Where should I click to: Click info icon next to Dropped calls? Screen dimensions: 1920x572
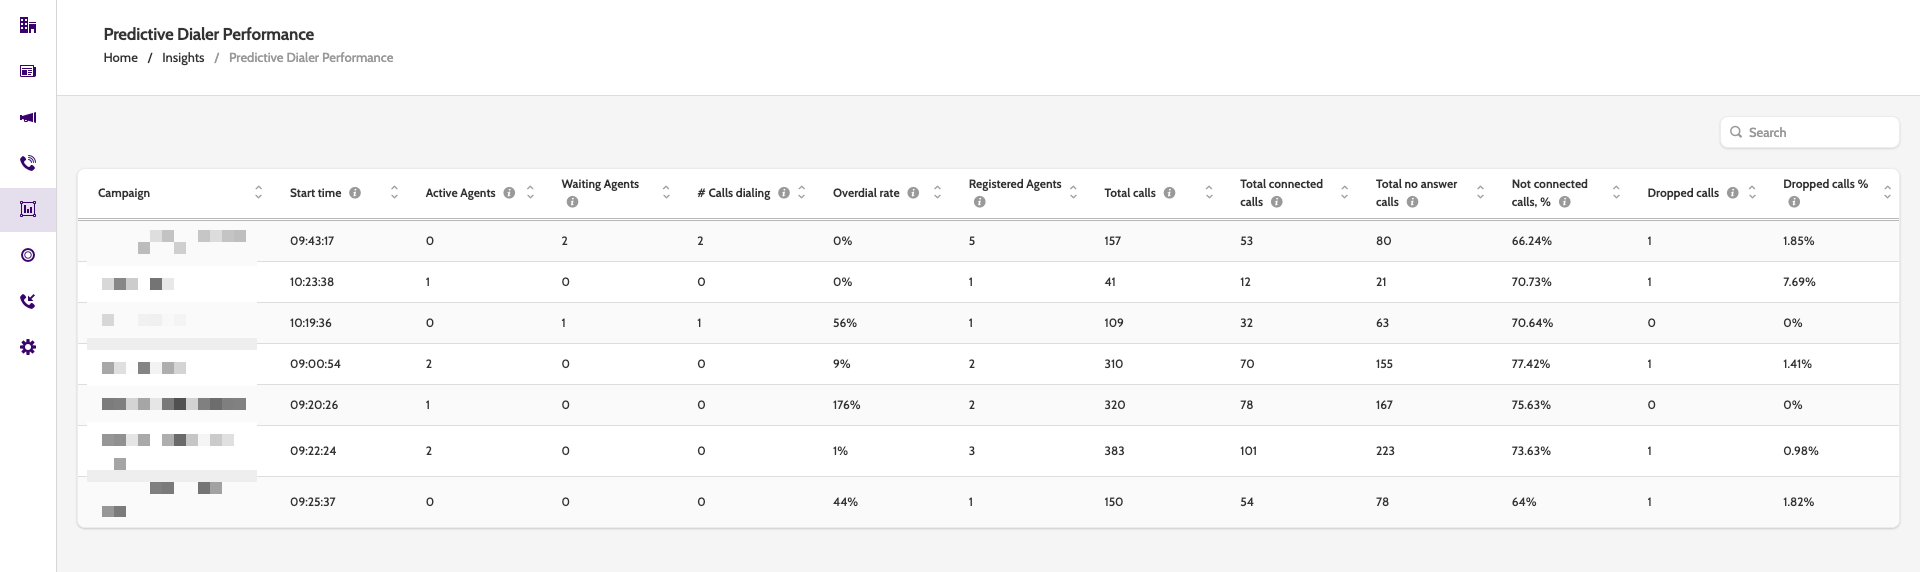point(1733,193)
